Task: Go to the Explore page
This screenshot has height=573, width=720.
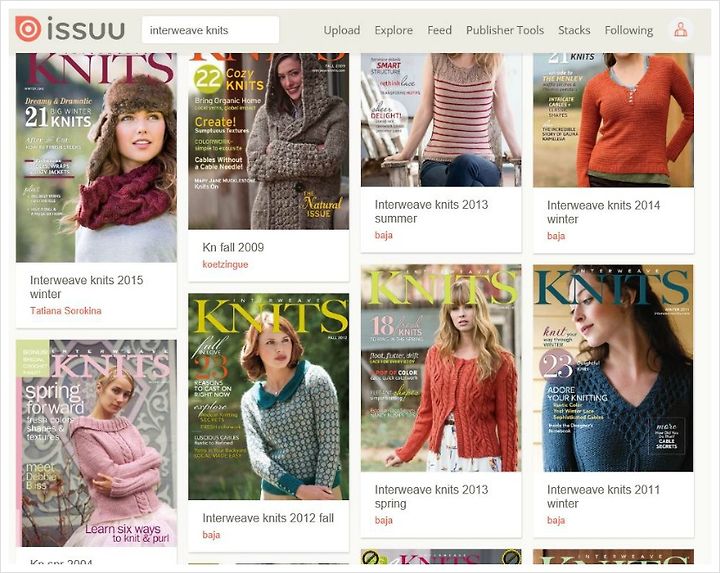Action: 394,30
